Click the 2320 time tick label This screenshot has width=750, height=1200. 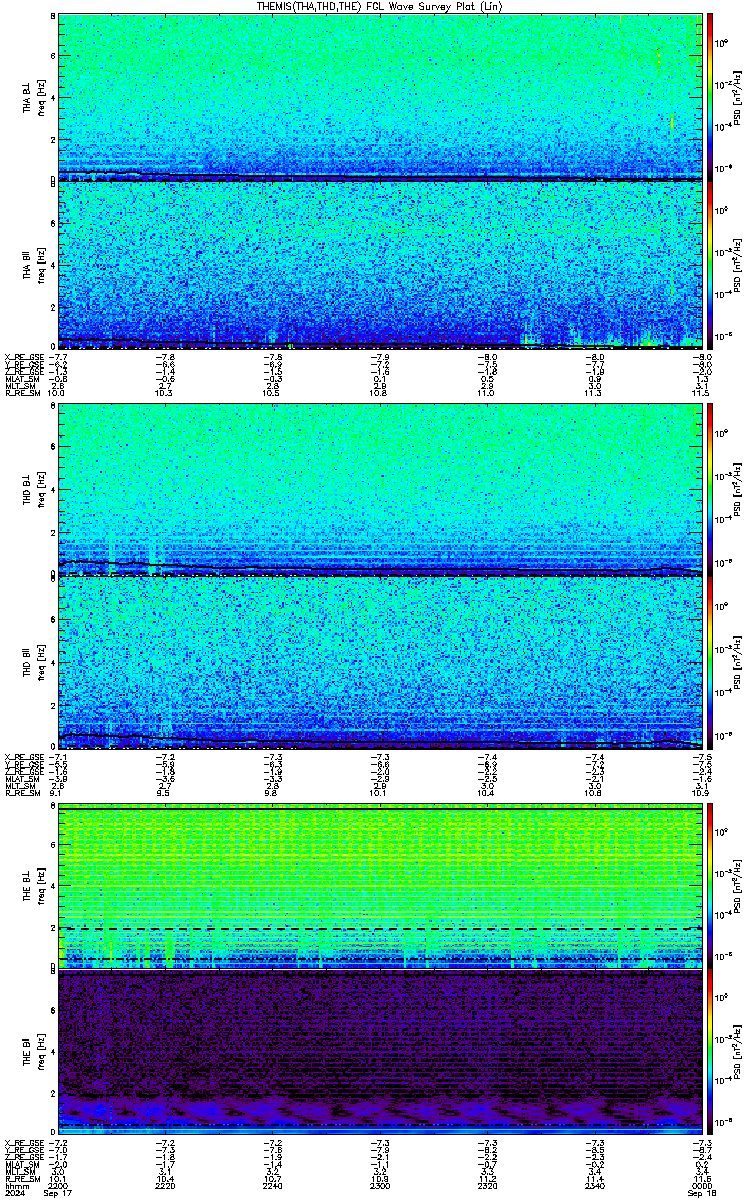486,1185
